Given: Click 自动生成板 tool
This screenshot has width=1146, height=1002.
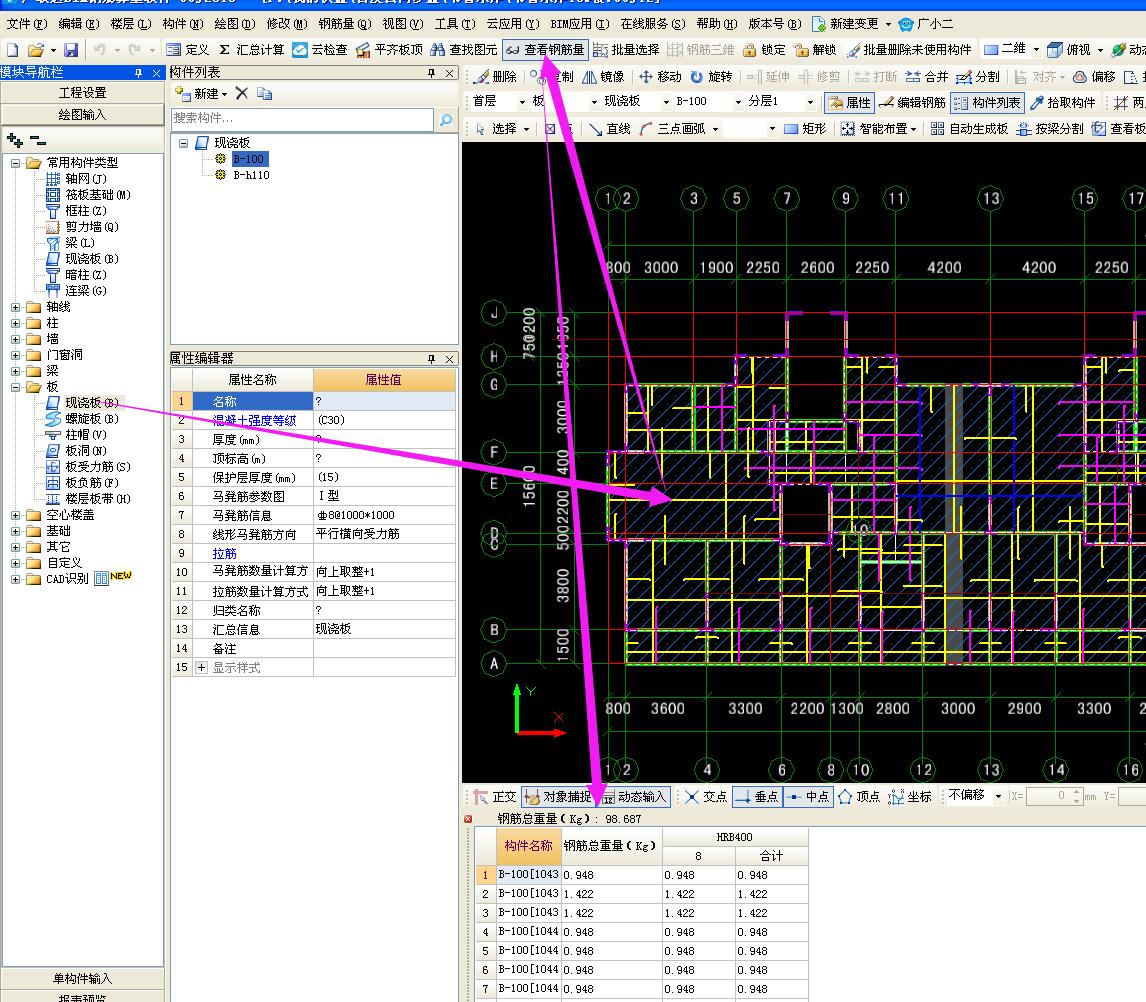Looking at the screenshot, I should (969, 129).
